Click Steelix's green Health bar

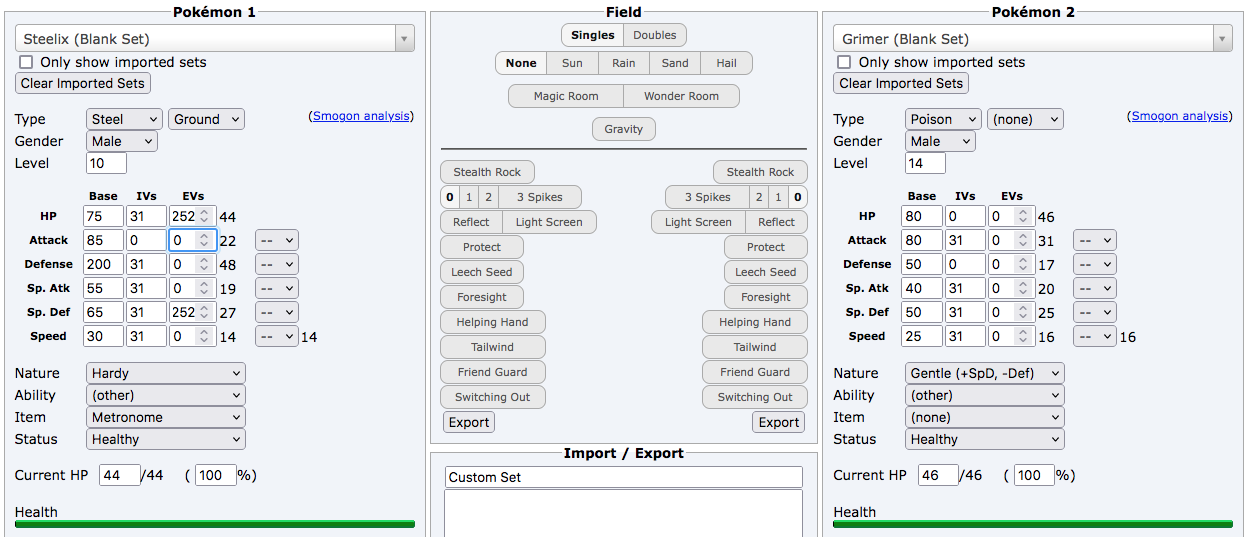tap(215, 523)
